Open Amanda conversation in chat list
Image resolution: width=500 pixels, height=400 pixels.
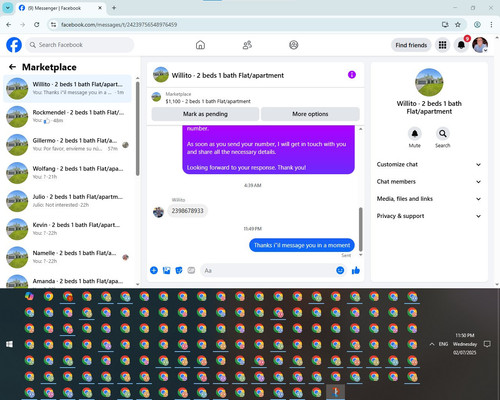tap(68, 280)
